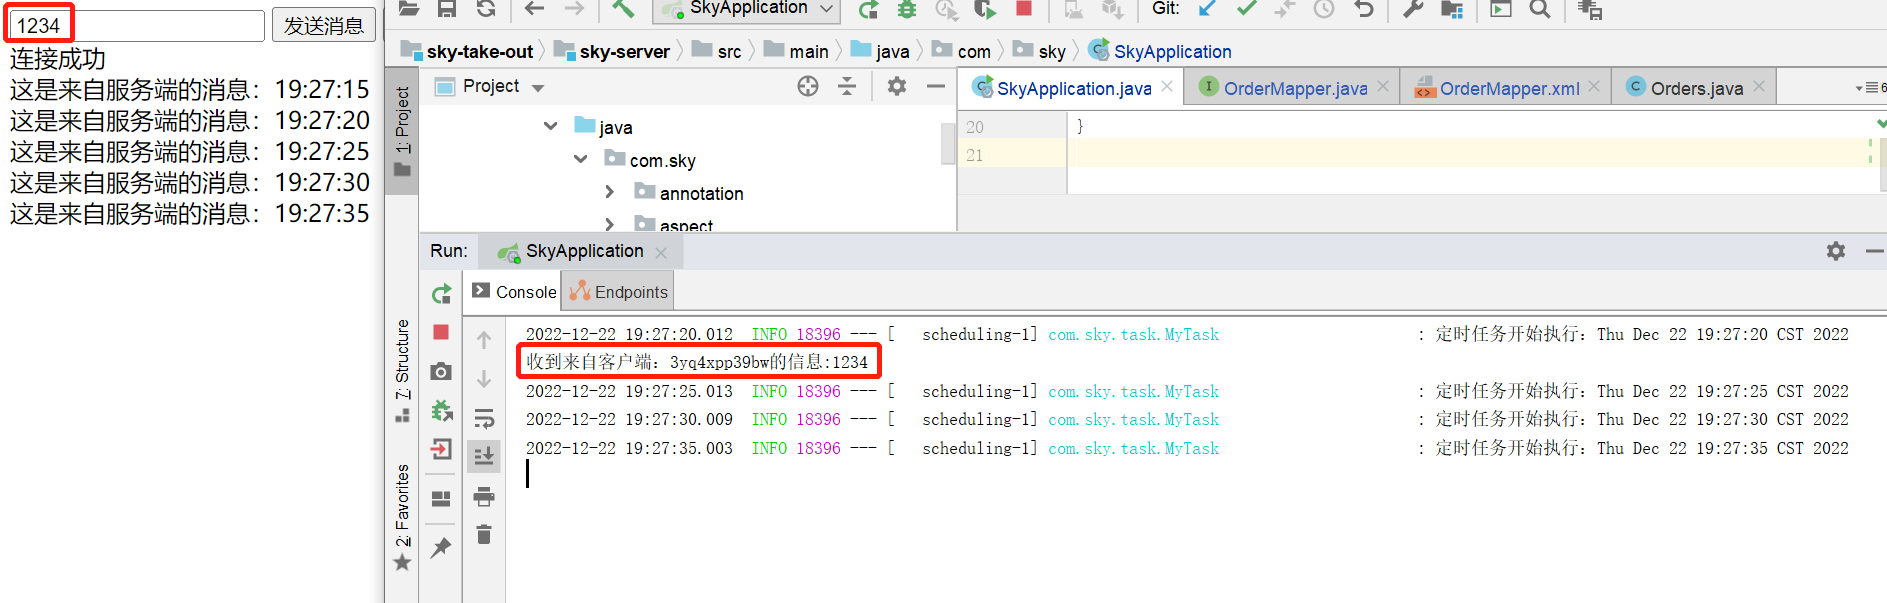Open the Endpoints tab in Run panel
The width and height of the screenshot is (1887, 603).
point(619,292)
